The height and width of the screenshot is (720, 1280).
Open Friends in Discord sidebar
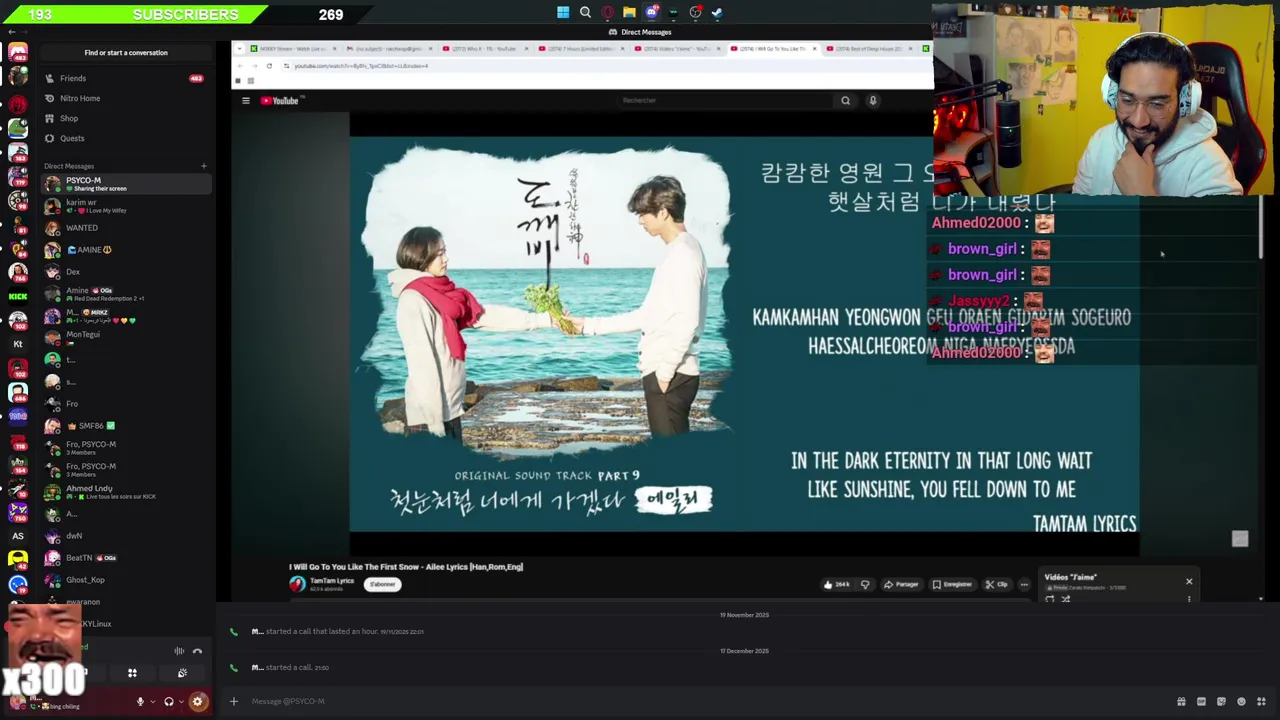pos(126,78)
